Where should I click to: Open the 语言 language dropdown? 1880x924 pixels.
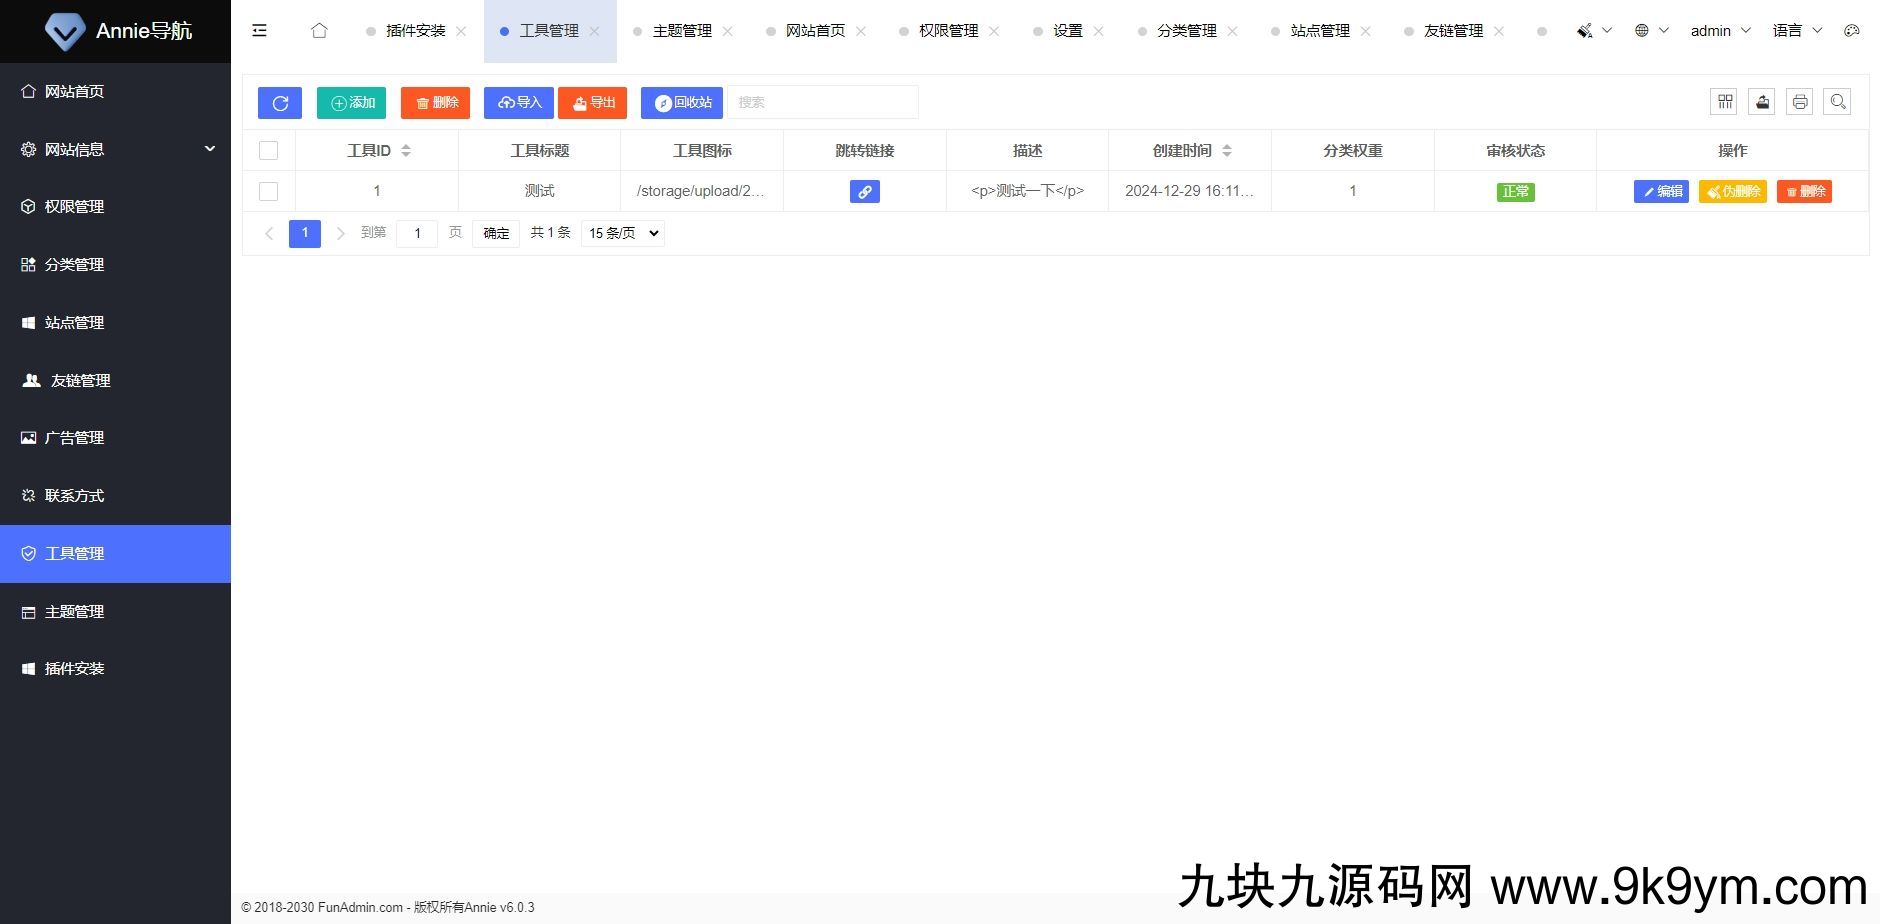point(1797,31)
